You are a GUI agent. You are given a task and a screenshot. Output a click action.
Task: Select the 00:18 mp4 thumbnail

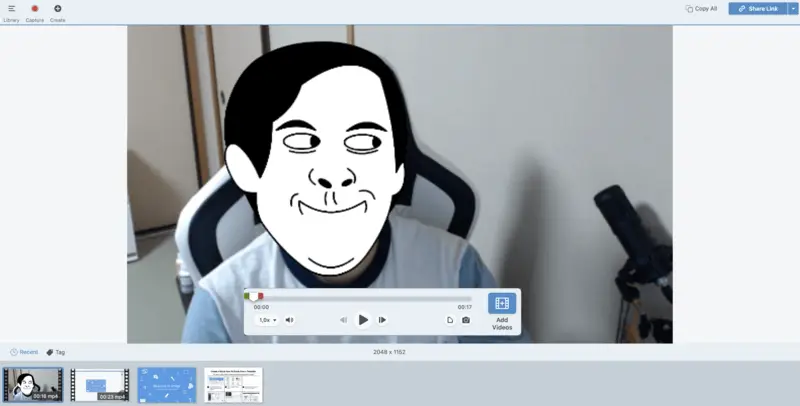(x=33, y=385)
